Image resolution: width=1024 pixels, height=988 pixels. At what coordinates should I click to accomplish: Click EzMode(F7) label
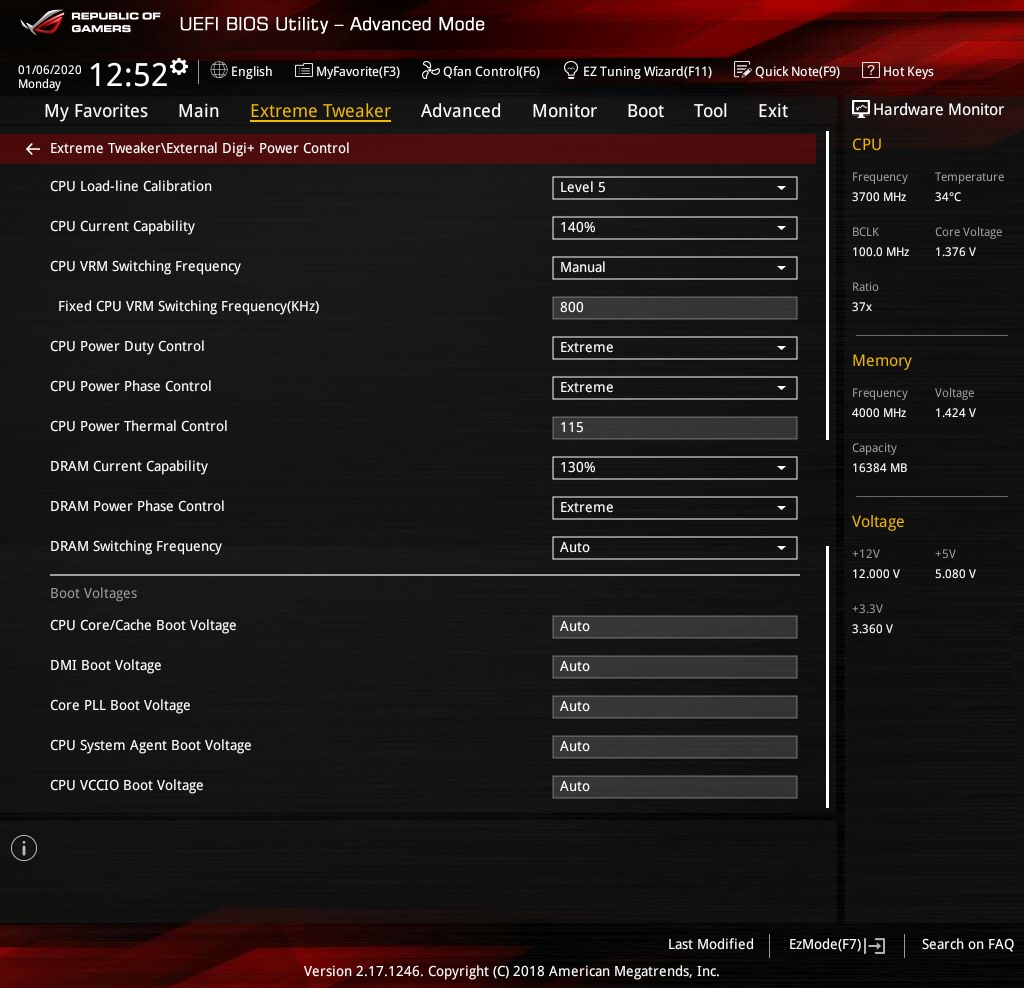(x=825, y=944)
